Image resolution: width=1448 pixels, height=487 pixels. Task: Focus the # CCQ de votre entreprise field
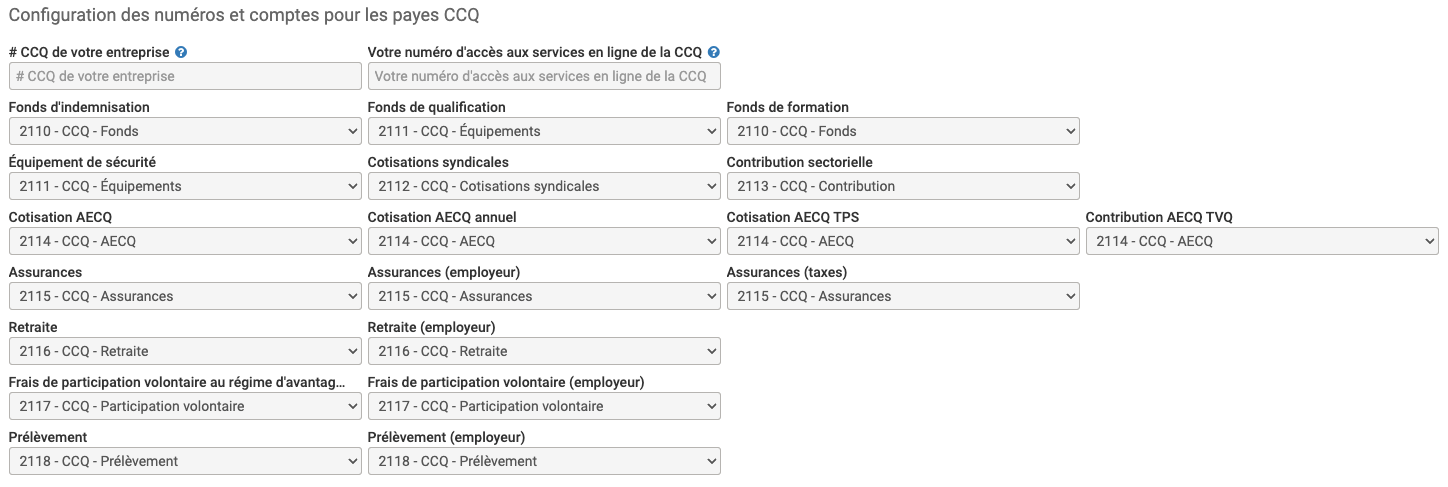click(x=185, y=76)
